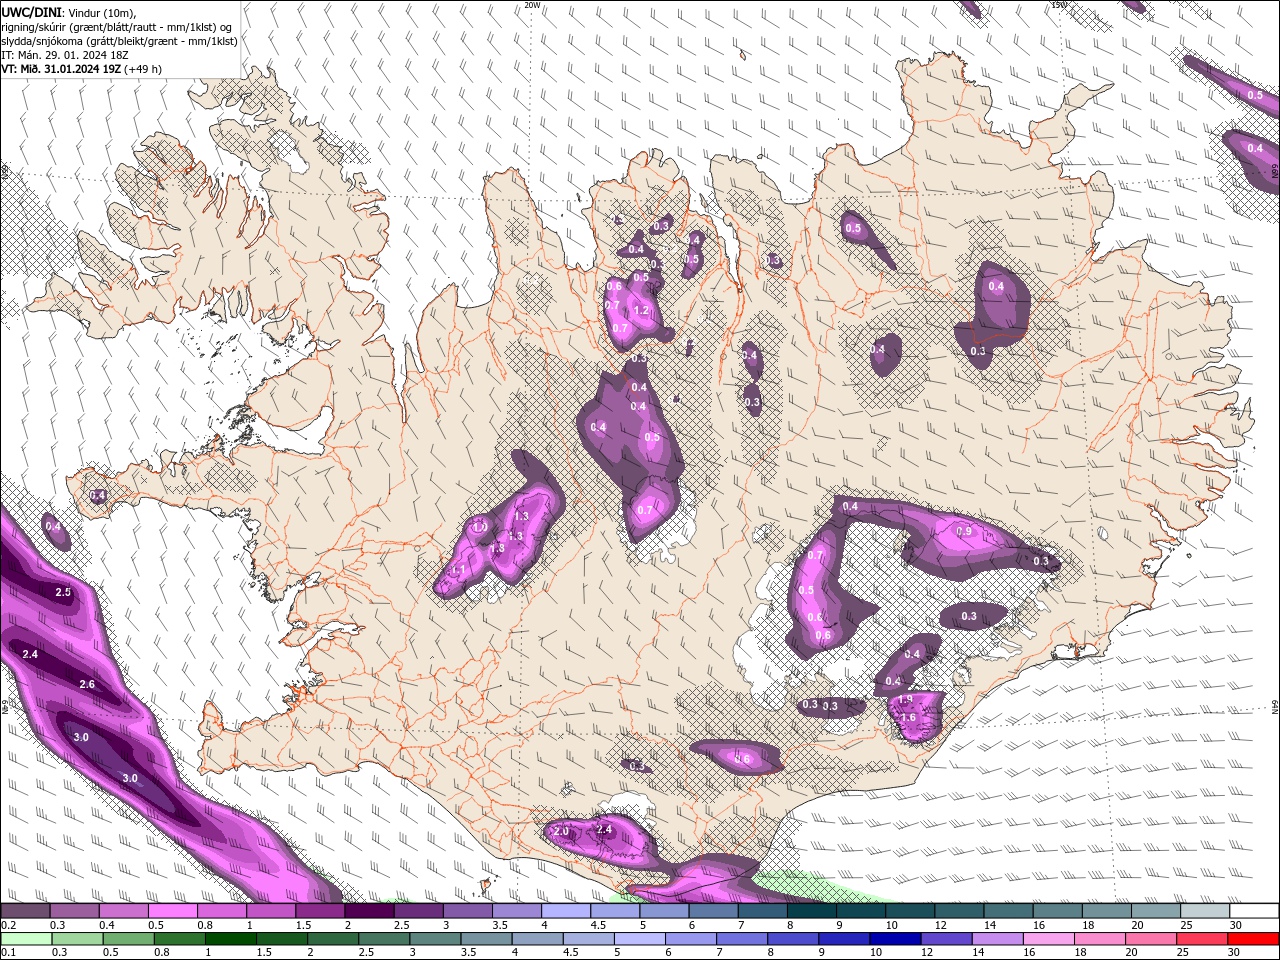1280x960 pixels.
Task: Pick the bright pink snow swatch between 0.5 and 0.8
Action: [172, 911]
